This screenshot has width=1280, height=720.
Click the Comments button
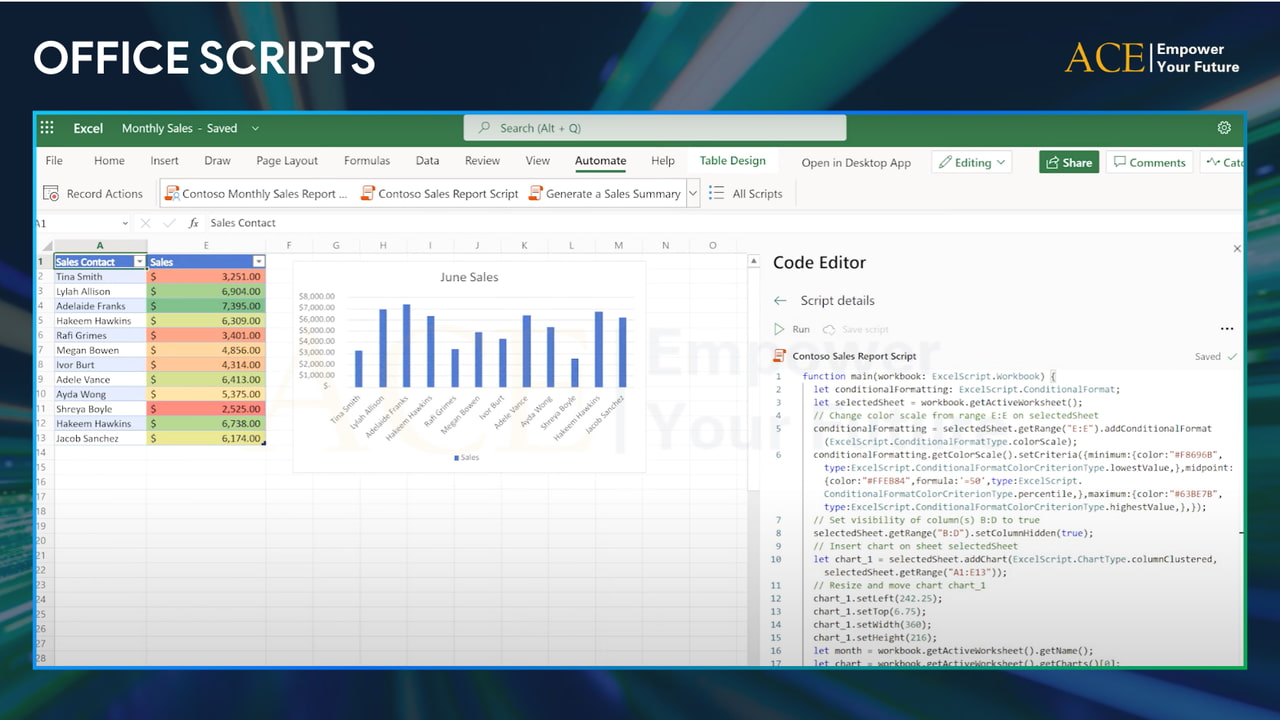pyautogui.click(x=1149, y=162)
